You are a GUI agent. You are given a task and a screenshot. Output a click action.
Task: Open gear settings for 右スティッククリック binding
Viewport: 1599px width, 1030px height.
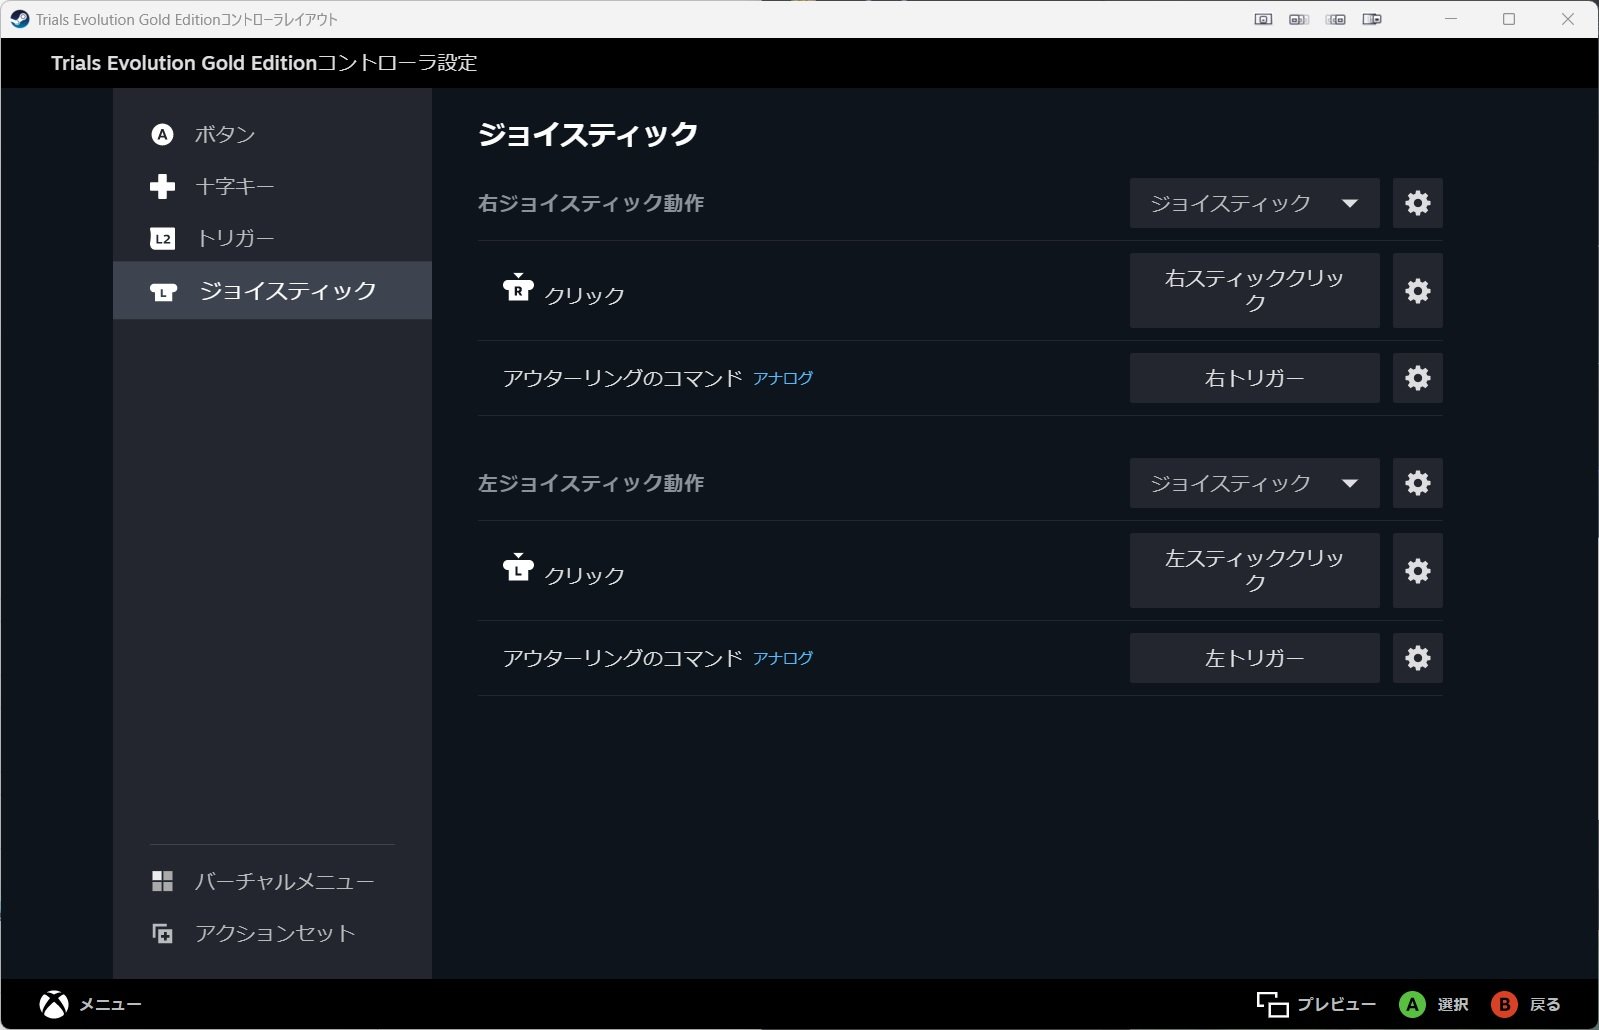pos(1418,290)
